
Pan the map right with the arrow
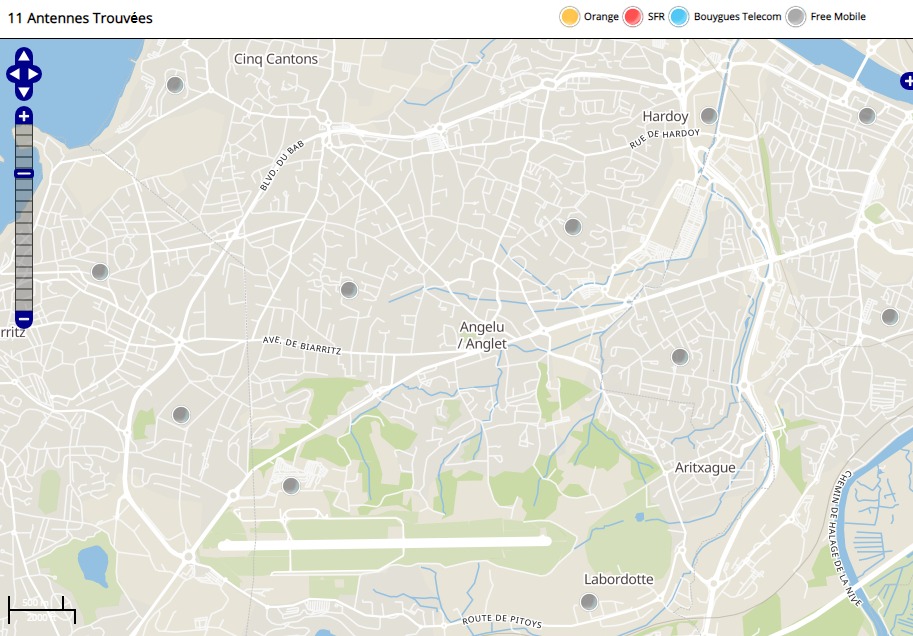click(36, 74)
